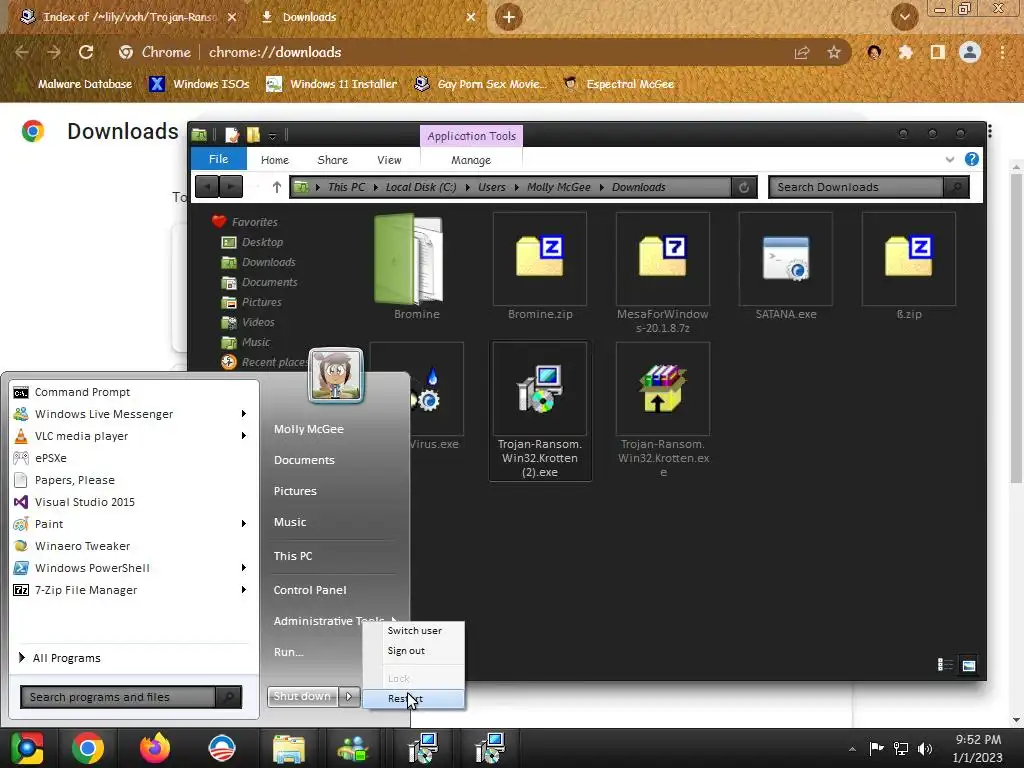Viewport: 1024px width, 768px height.
Task: Switch to details view in Explorer
Action: pyautogui.click(x=945, y=665)
